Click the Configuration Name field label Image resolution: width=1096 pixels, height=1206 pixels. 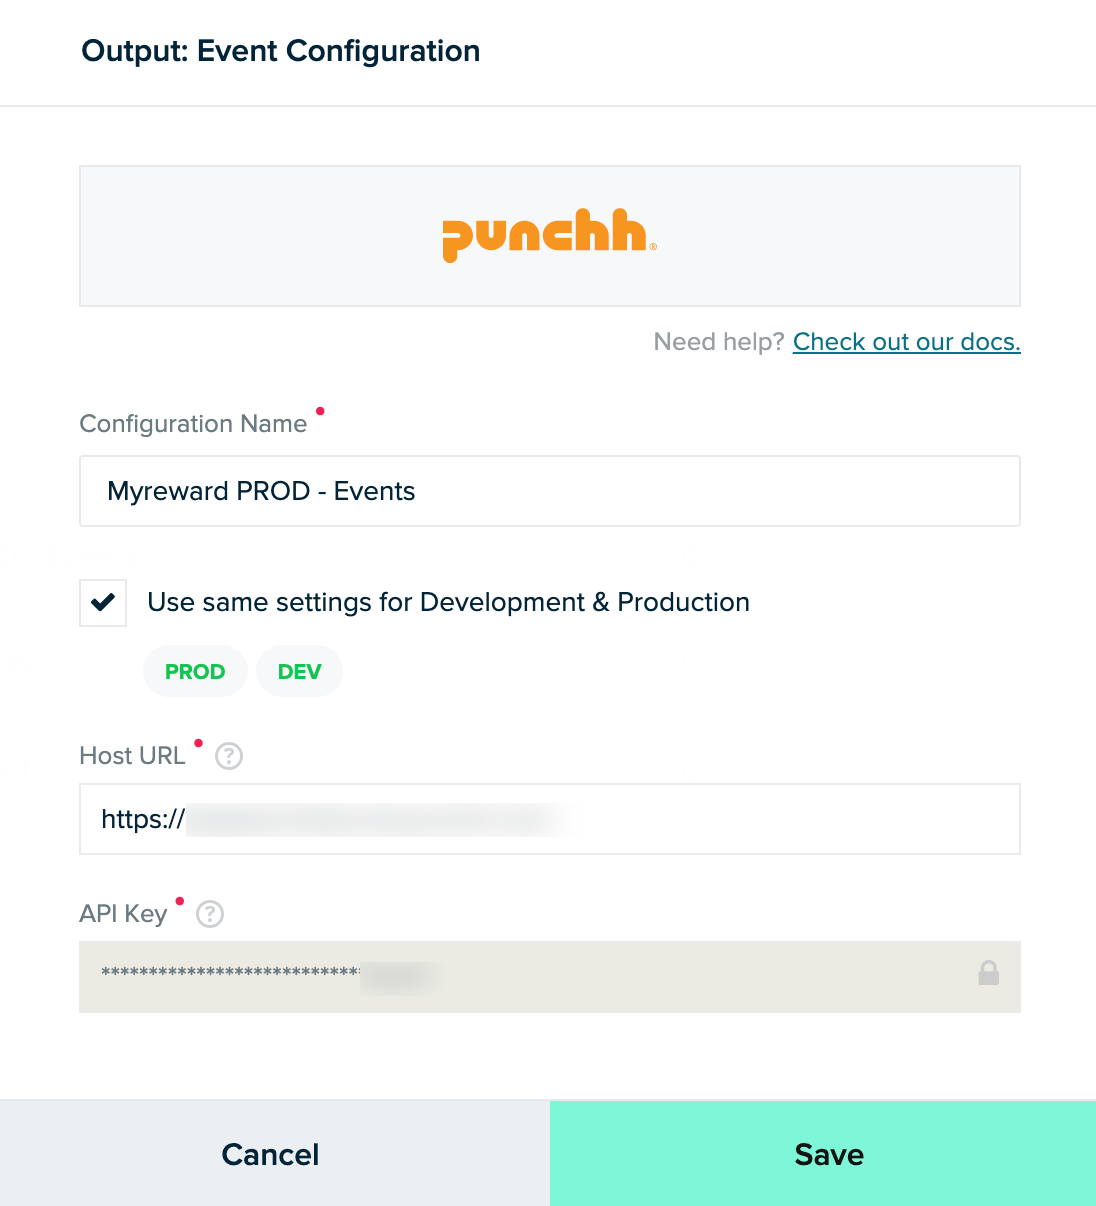193,424
